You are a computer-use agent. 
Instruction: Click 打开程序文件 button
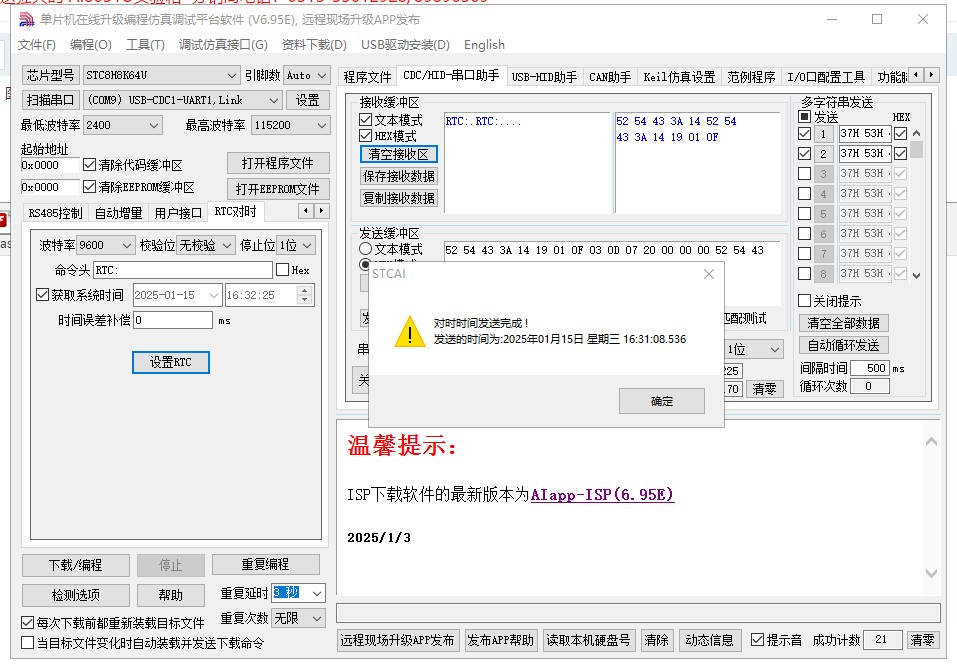click(x=278, y=164)
